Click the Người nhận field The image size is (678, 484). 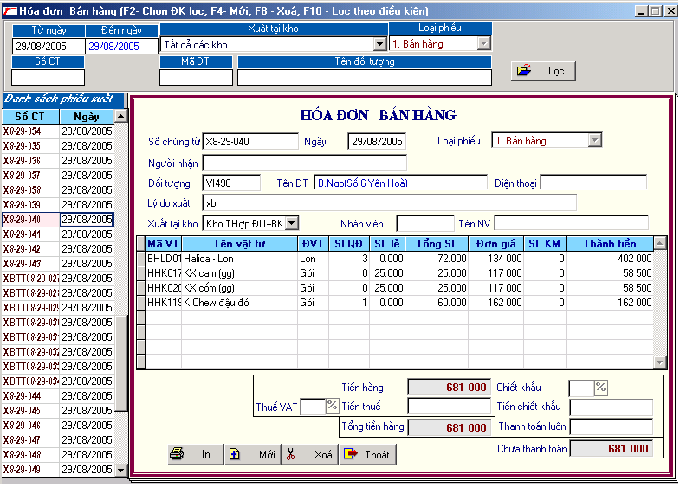coord(305,163)
